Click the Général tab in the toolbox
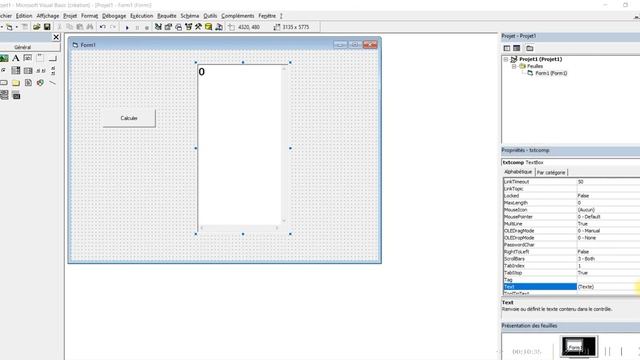Screen dimensions: 640x360 (x=22, y=47)
